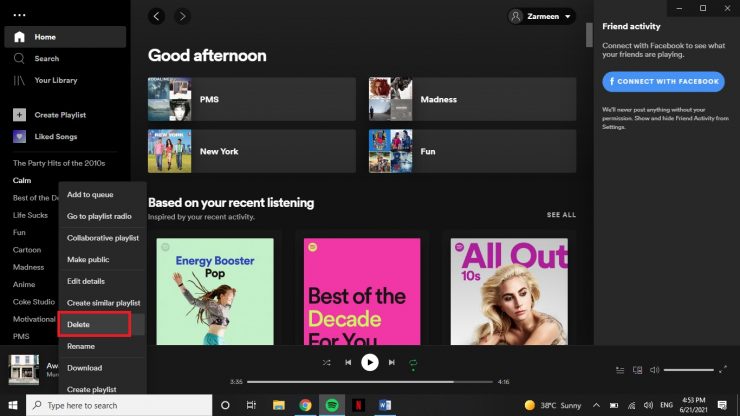Open the notification center icon
Viewport: 740px width, 416px height.
[722, 405]
